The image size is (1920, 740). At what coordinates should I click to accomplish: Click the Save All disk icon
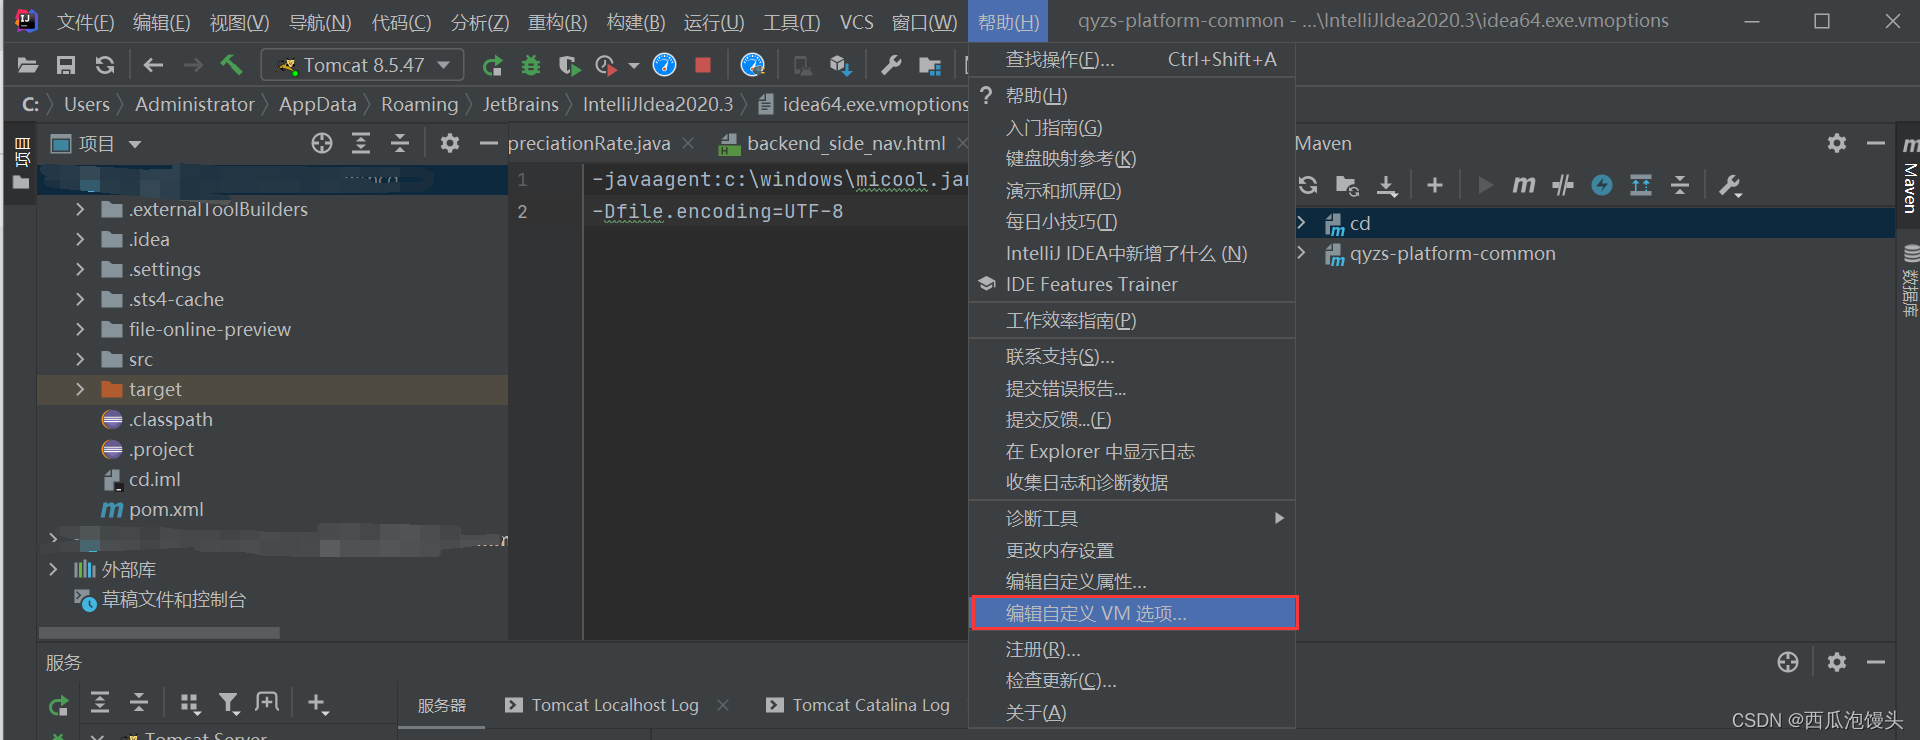pyautogui.click(x=66, y=66)
